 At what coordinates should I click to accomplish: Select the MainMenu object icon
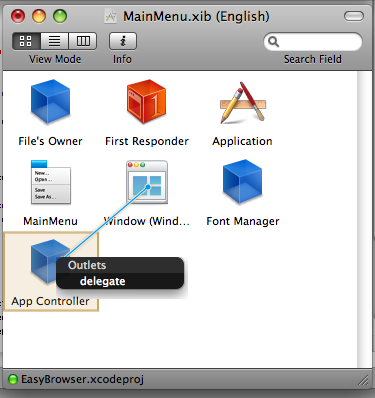pyautogui.click(x=50, y=182)
